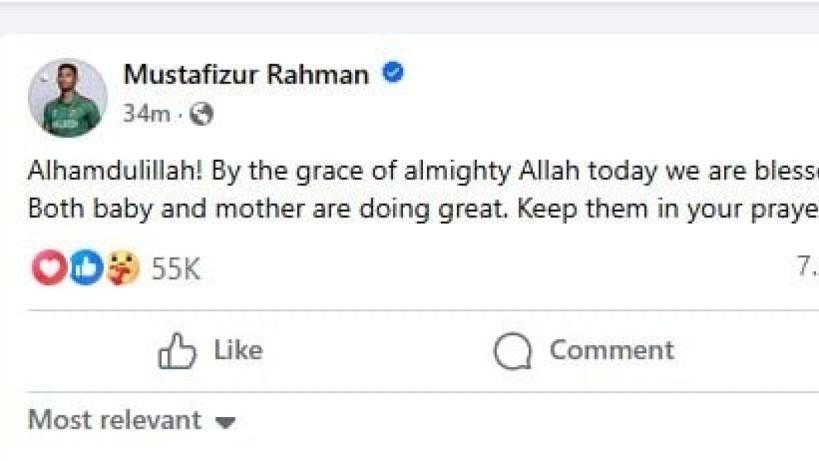
Task: Click the arrow next to Most relevant
Action: point(226,422)
